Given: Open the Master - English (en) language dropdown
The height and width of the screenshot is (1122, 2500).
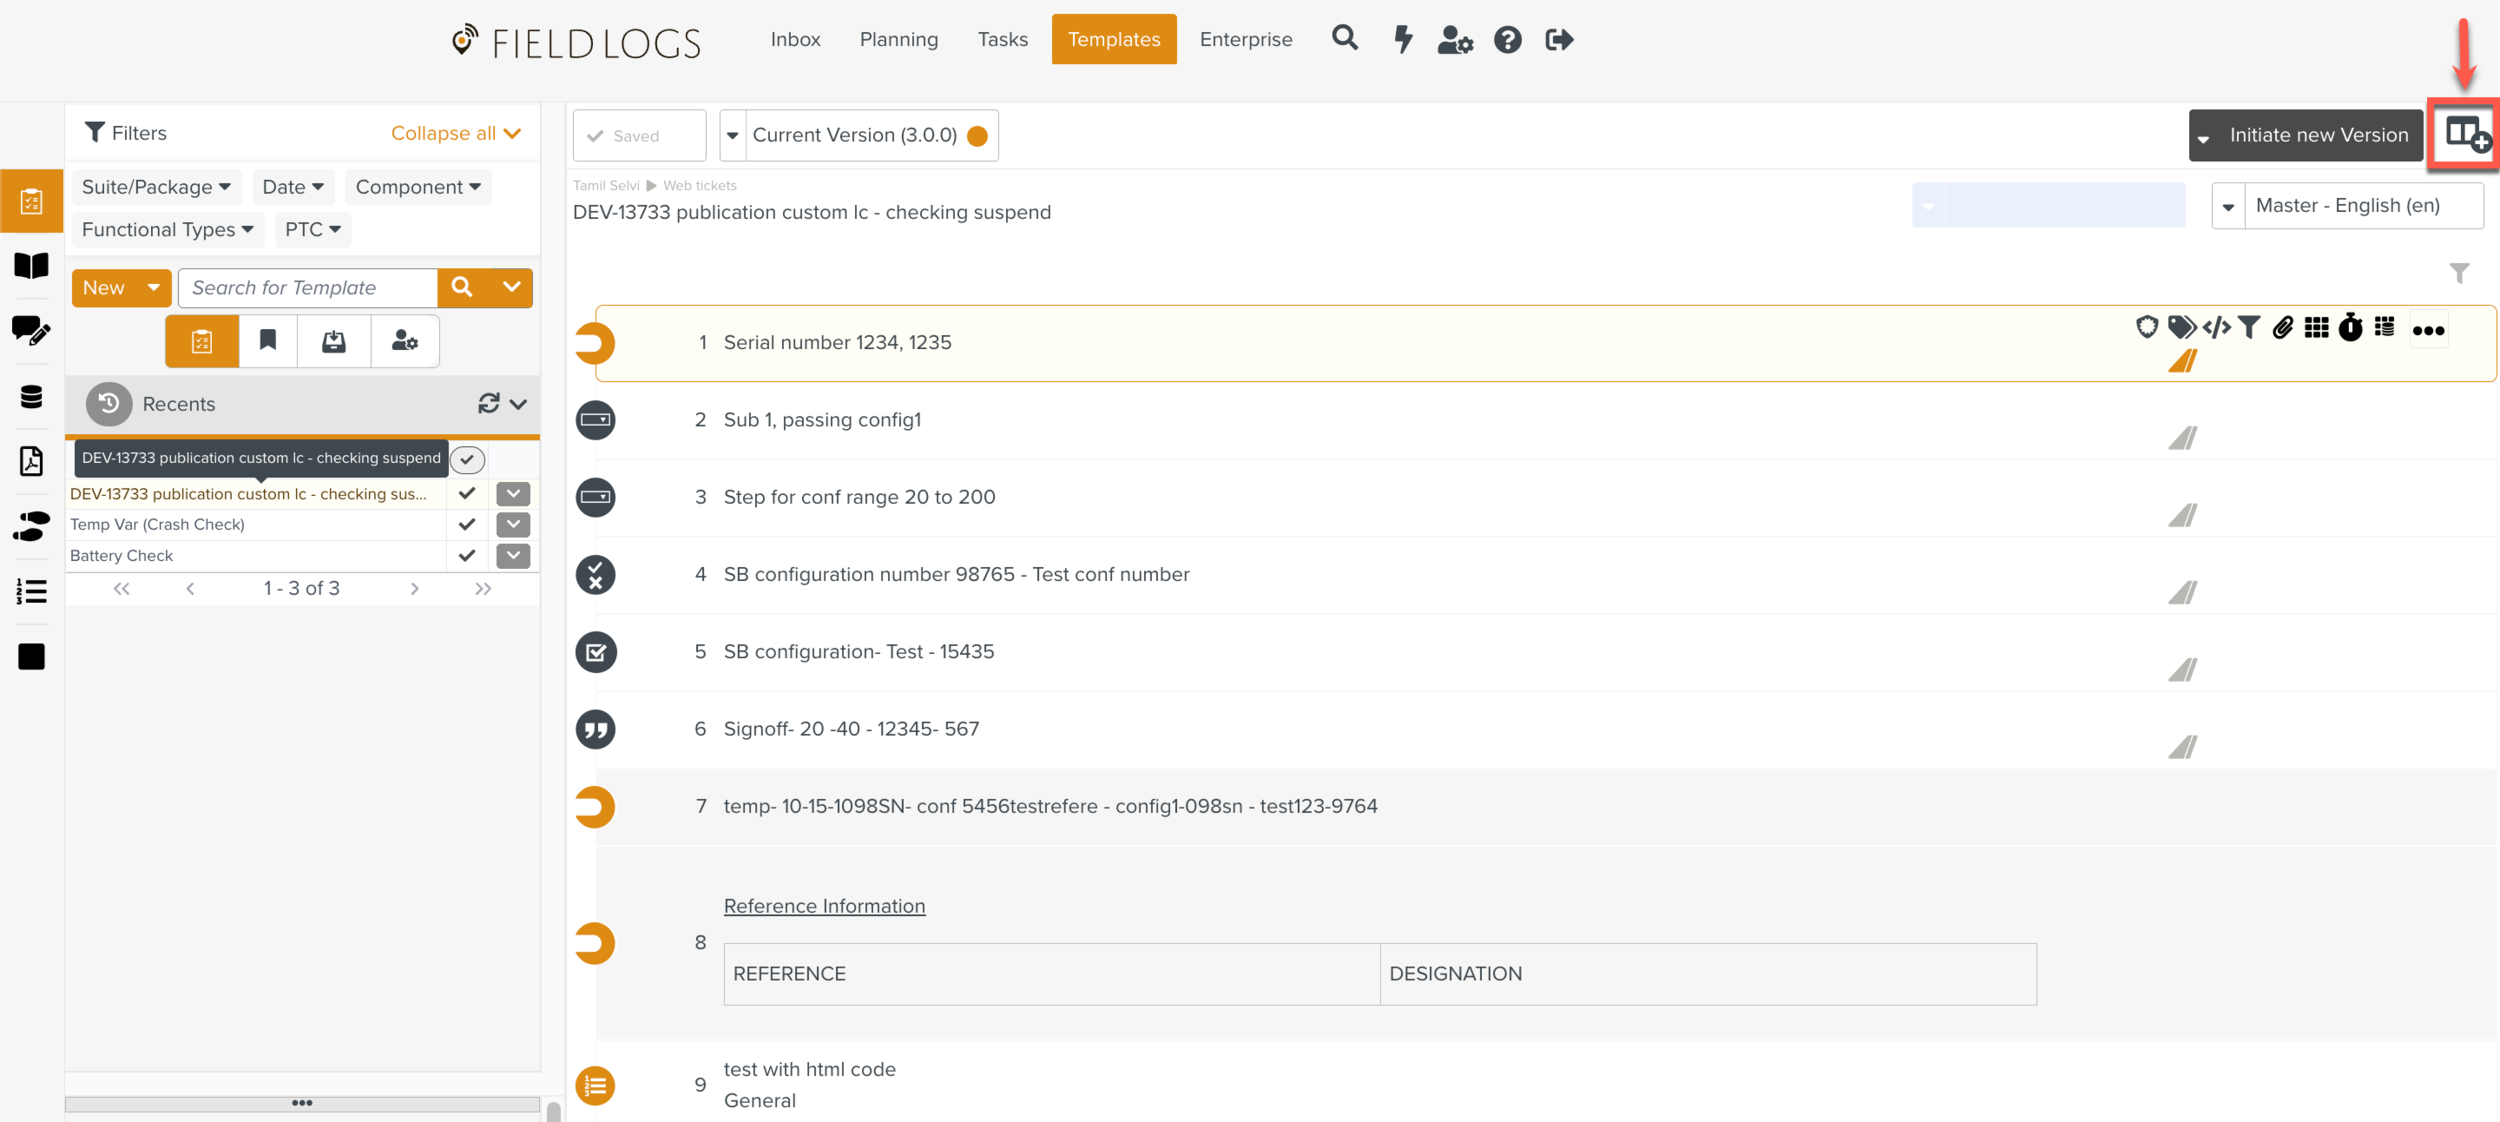Looking at the screenshot, I should [x=2347, y=206].
